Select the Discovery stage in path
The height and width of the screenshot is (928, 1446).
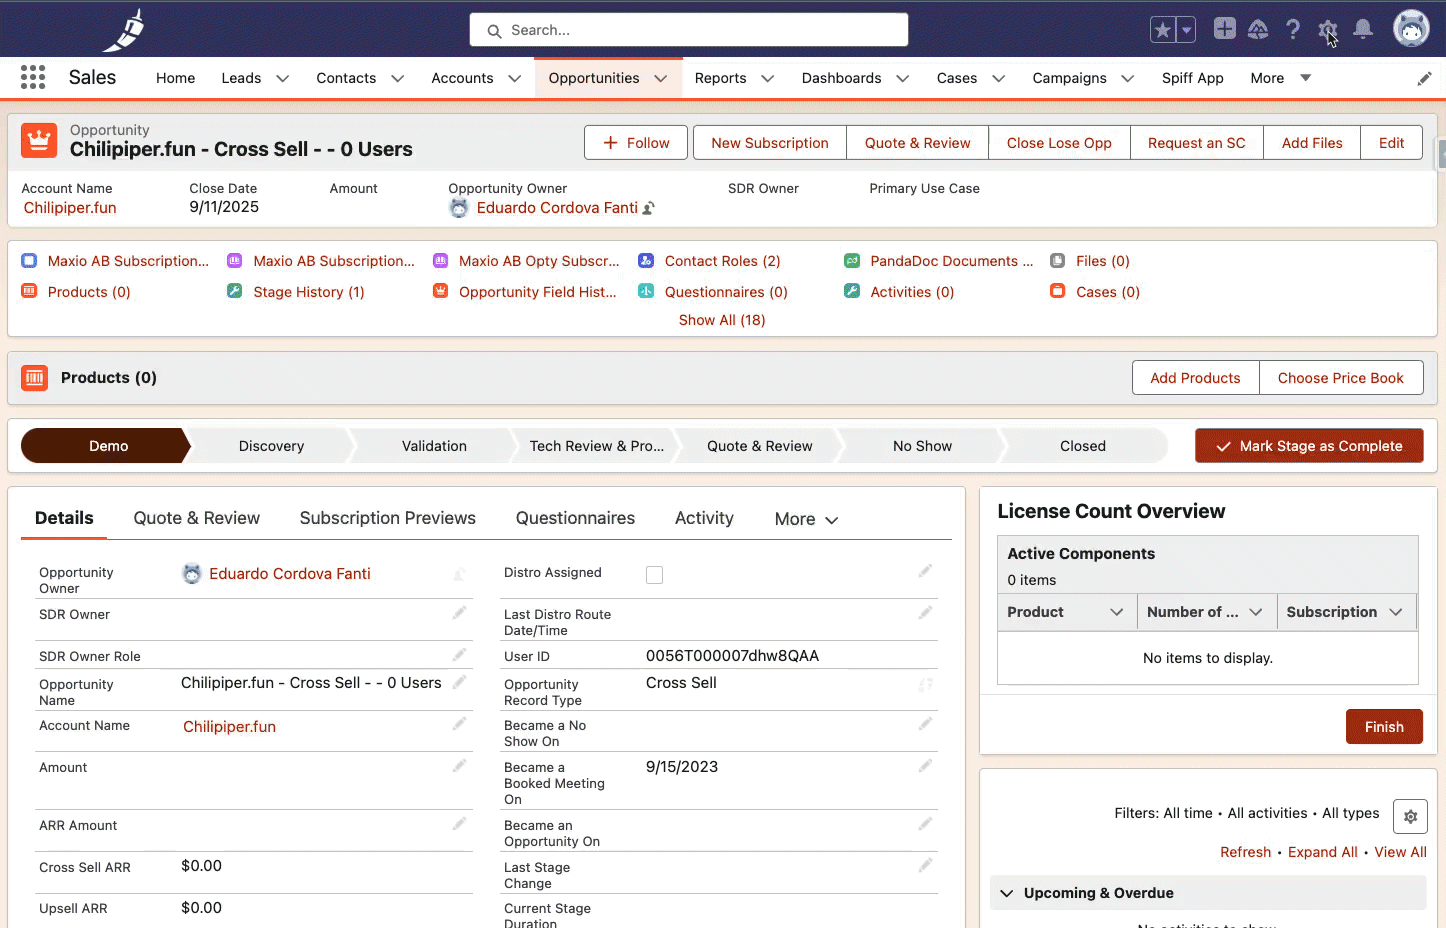point(271,446)
